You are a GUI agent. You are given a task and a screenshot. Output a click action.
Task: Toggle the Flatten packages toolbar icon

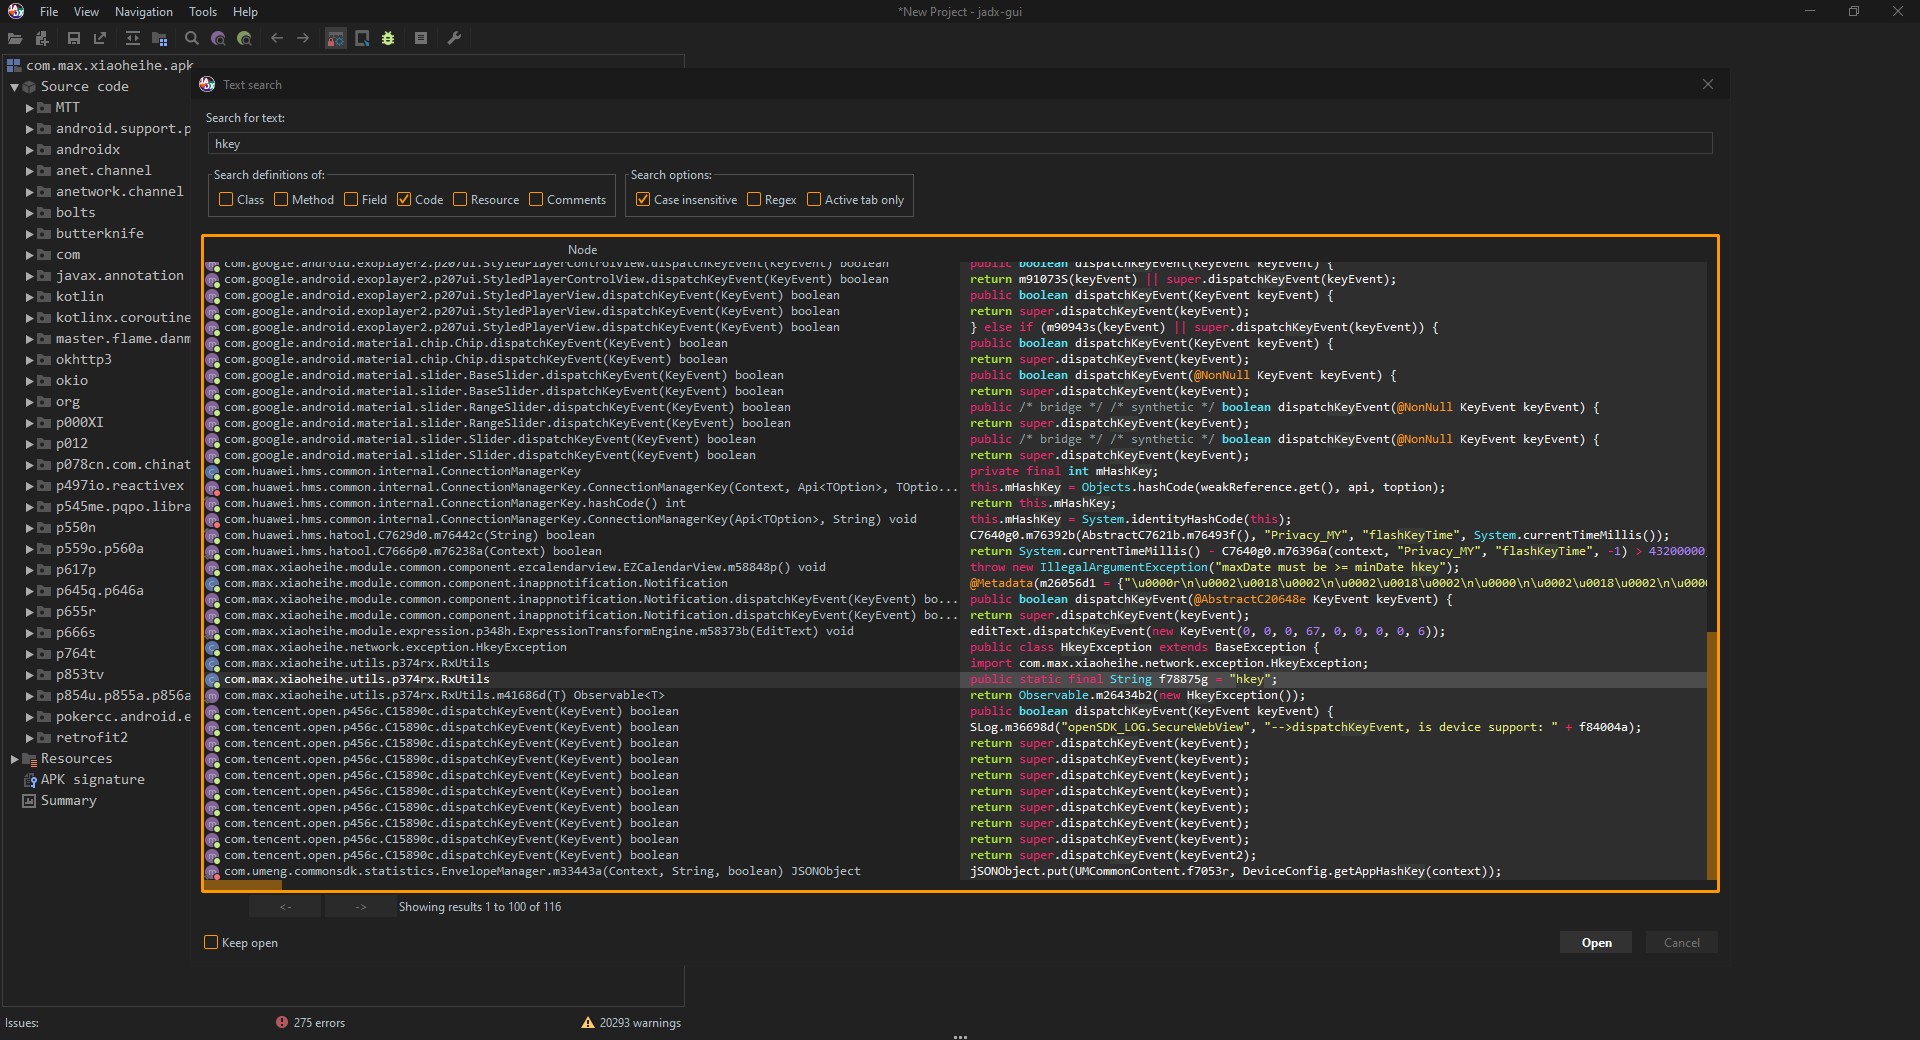tap(159, 38)
